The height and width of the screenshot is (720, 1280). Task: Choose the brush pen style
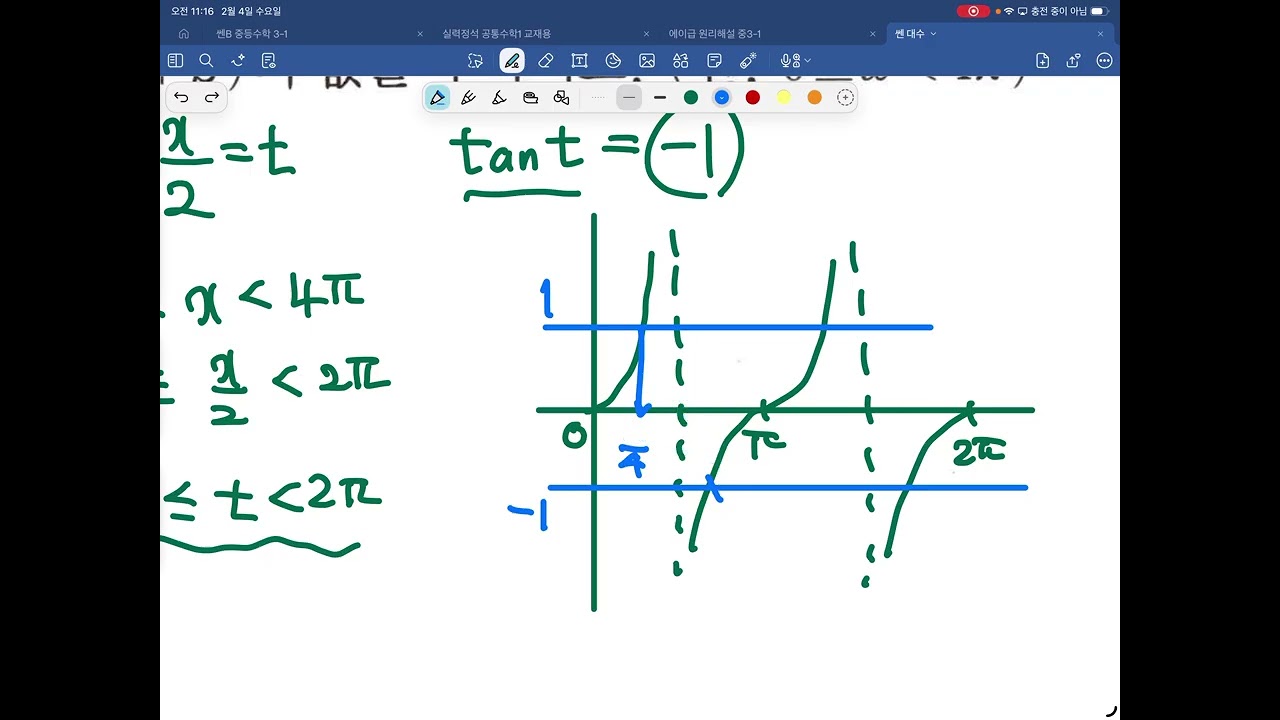468,97
